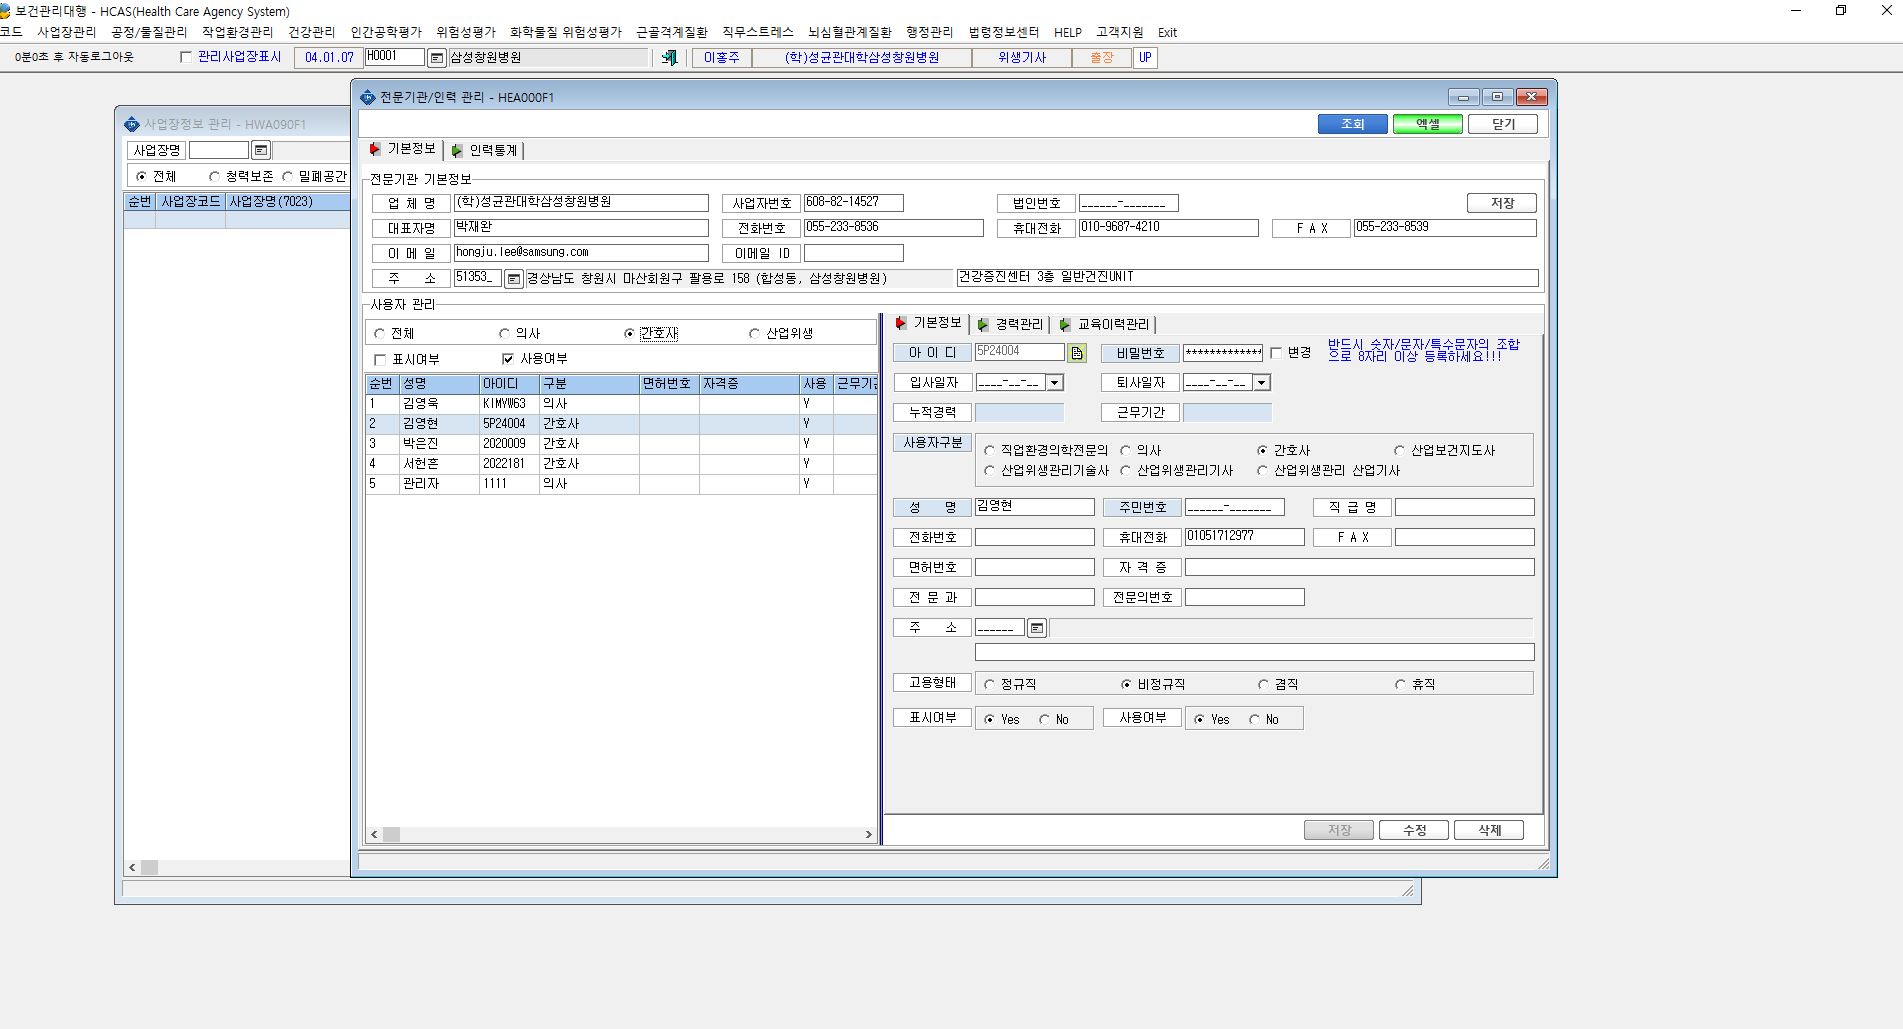This screenshot has height=1029, width=1903.
Task: Click the user list horizontal scrollbar right arrow
Action: click(x=868, y=834)
